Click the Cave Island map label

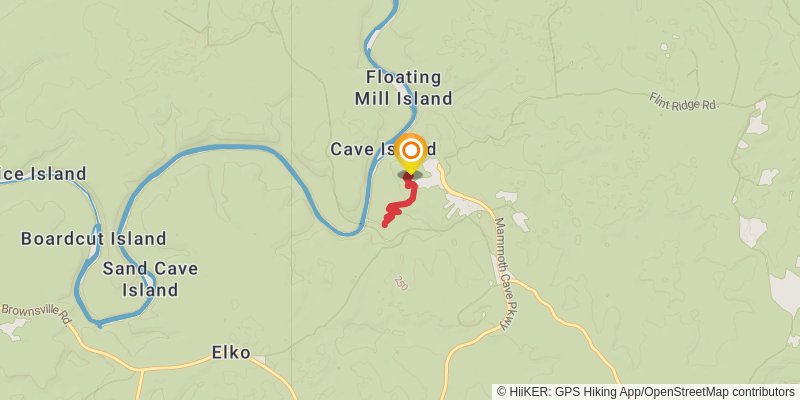click(x=383, y=149)
